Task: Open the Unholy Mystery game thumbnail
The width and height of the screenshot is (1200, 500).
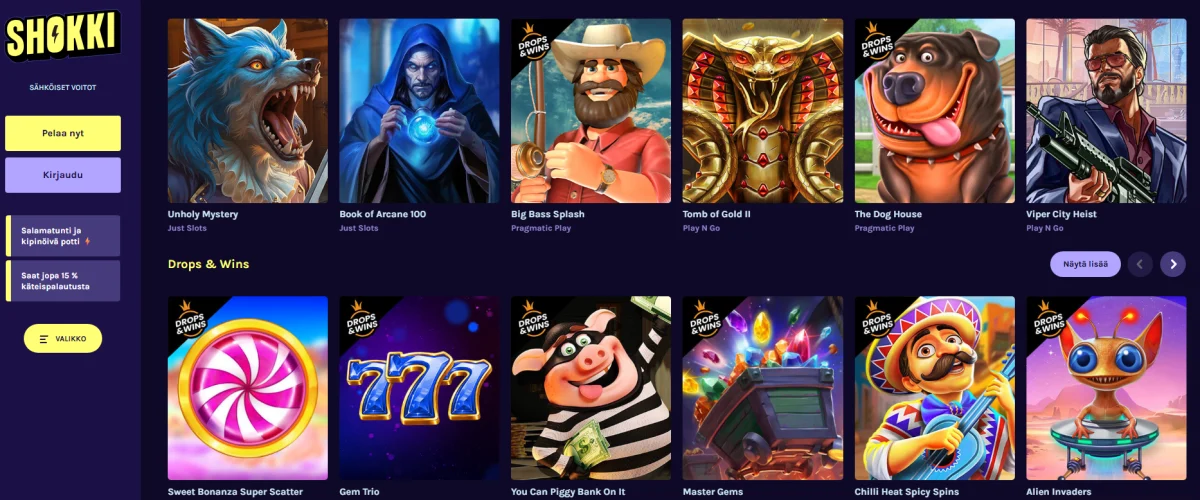Action: [248, 111]
